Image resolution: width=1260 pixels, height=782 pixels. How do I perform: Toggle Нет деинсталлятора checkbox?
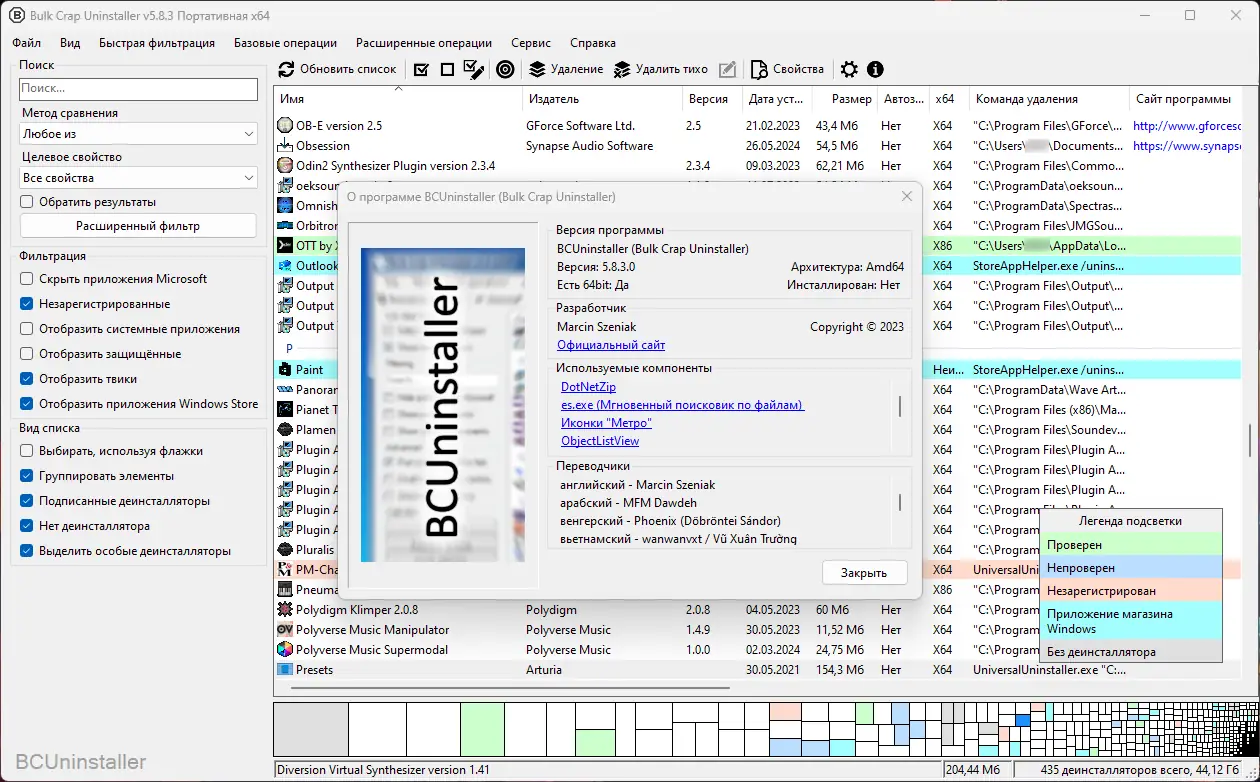click(x=27, y=526)
